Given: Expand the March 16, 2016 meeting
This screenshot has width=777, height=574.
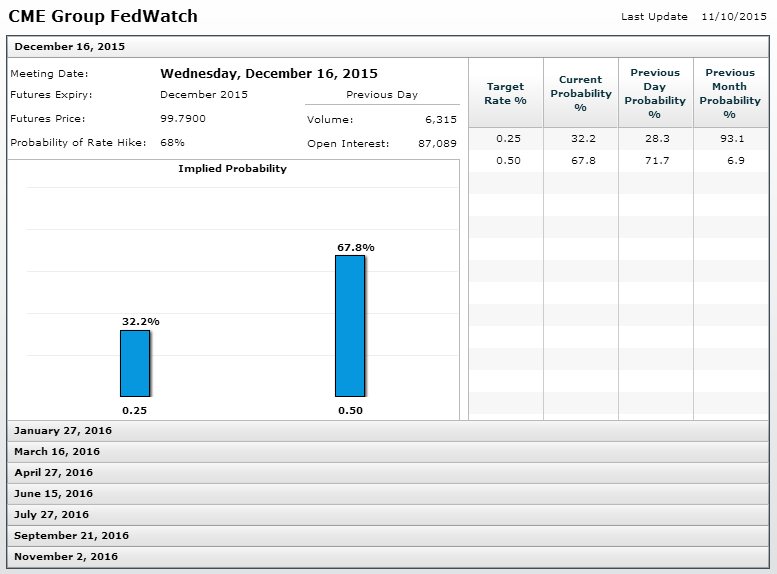Looking at the screenshot, I should click(388, 452).
